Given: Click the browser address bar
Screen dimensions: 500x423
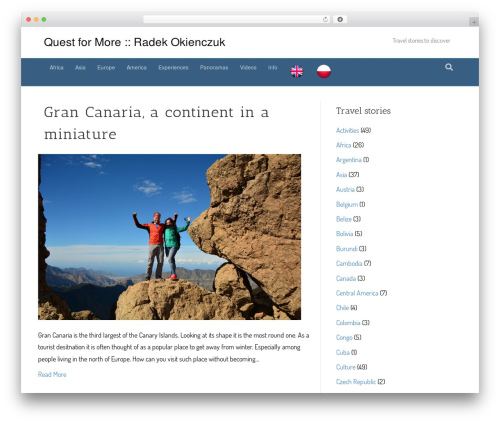Looking at the screenshot, I should tap(237, 19).
